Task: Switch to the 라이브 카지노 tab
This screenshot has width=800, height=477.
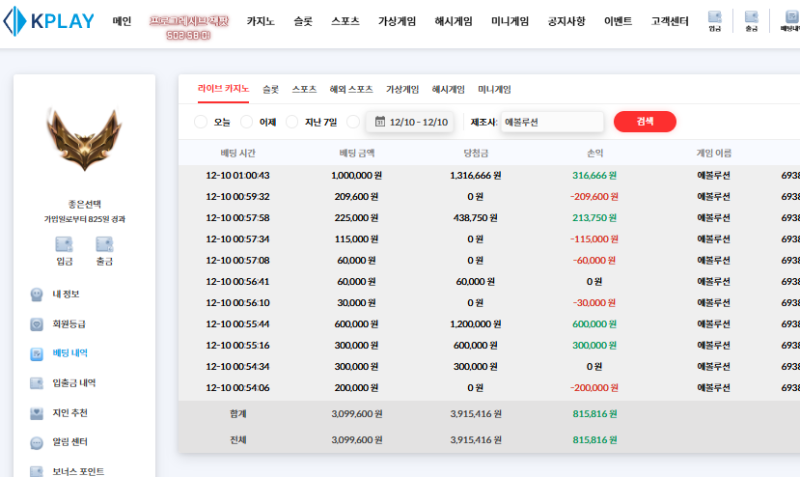Action: coord(223,89)
